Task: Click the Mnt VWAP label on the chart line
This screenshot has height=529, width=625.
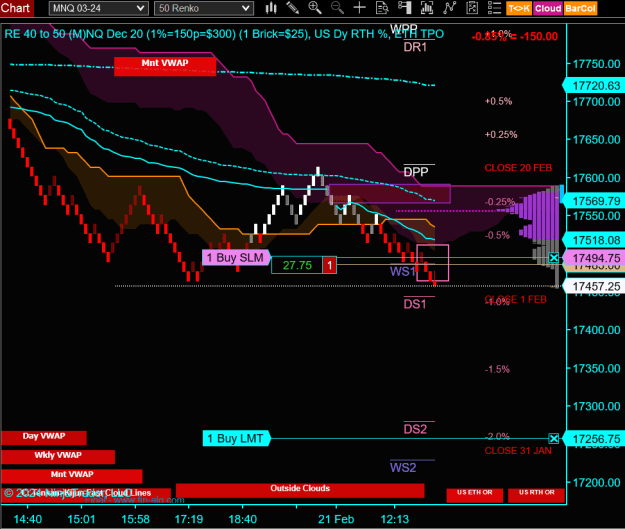Action: coord(165,66)
